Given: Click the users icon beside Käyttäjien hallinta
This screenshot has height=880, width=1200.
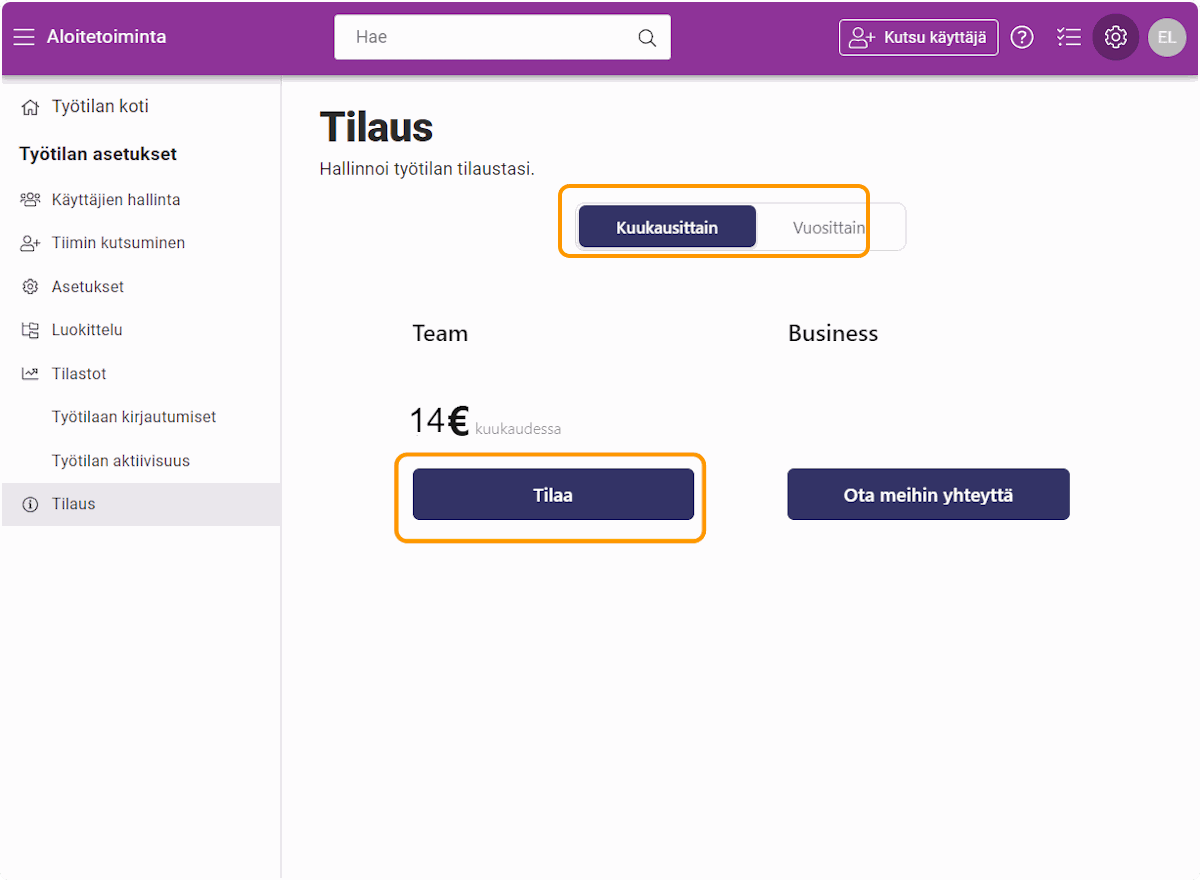Looking at the screenshot, I should point(31,200).
